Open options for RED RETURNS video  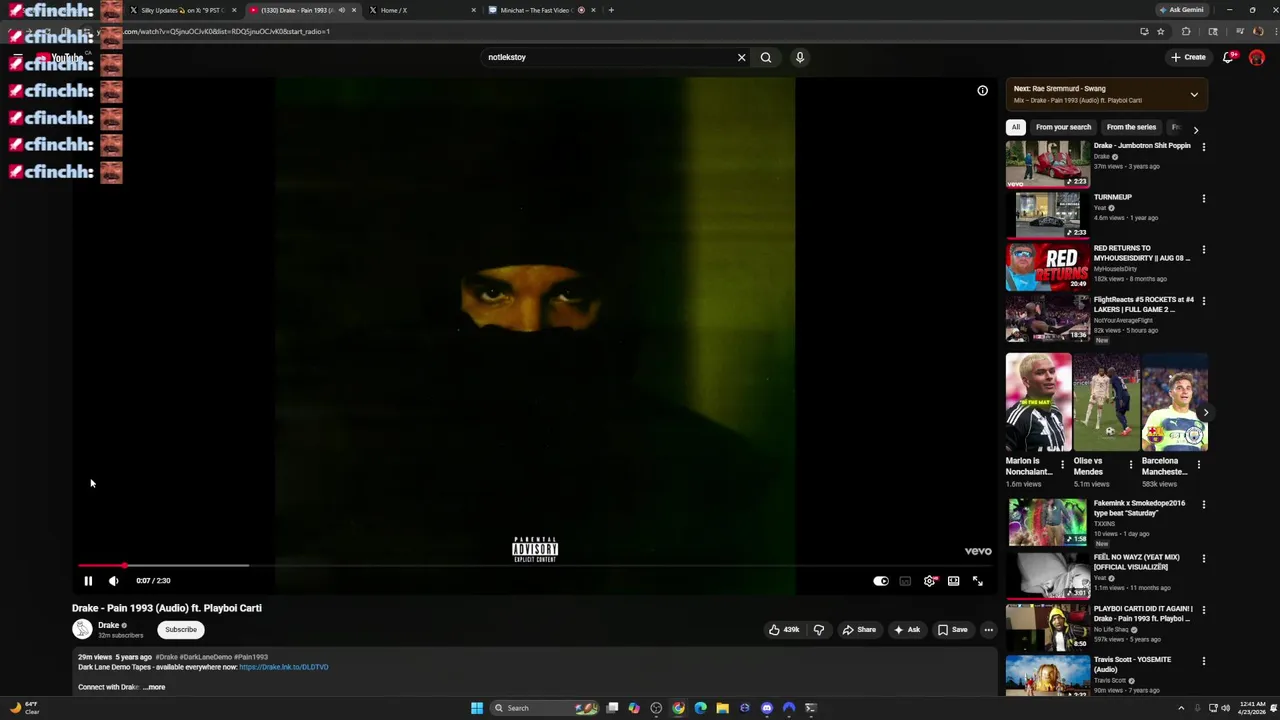1204,250
